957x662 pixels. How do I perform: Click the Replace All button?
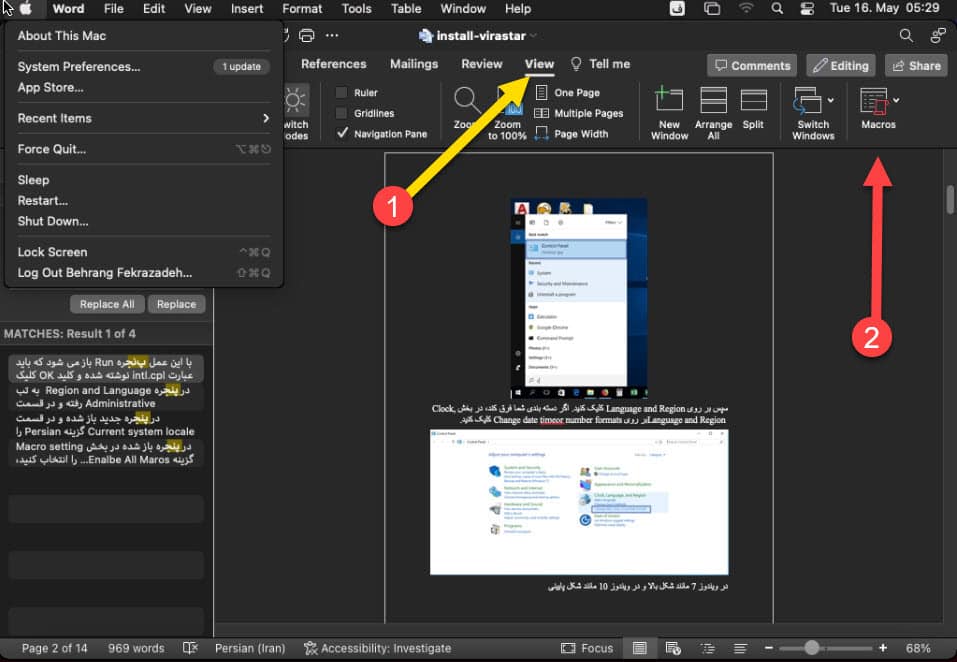pyautogui.click(x=107, y=304)
